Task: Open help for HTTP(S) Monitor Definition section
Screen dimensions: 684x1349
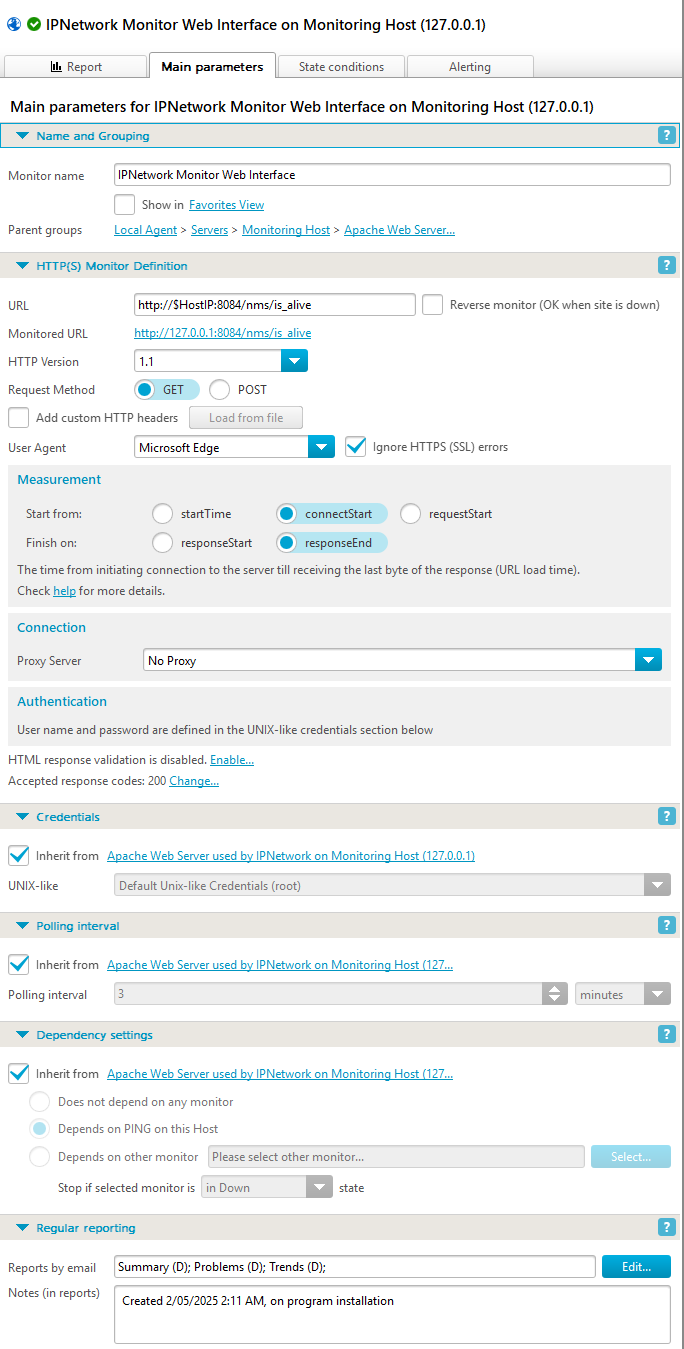Action: point(667,265)
